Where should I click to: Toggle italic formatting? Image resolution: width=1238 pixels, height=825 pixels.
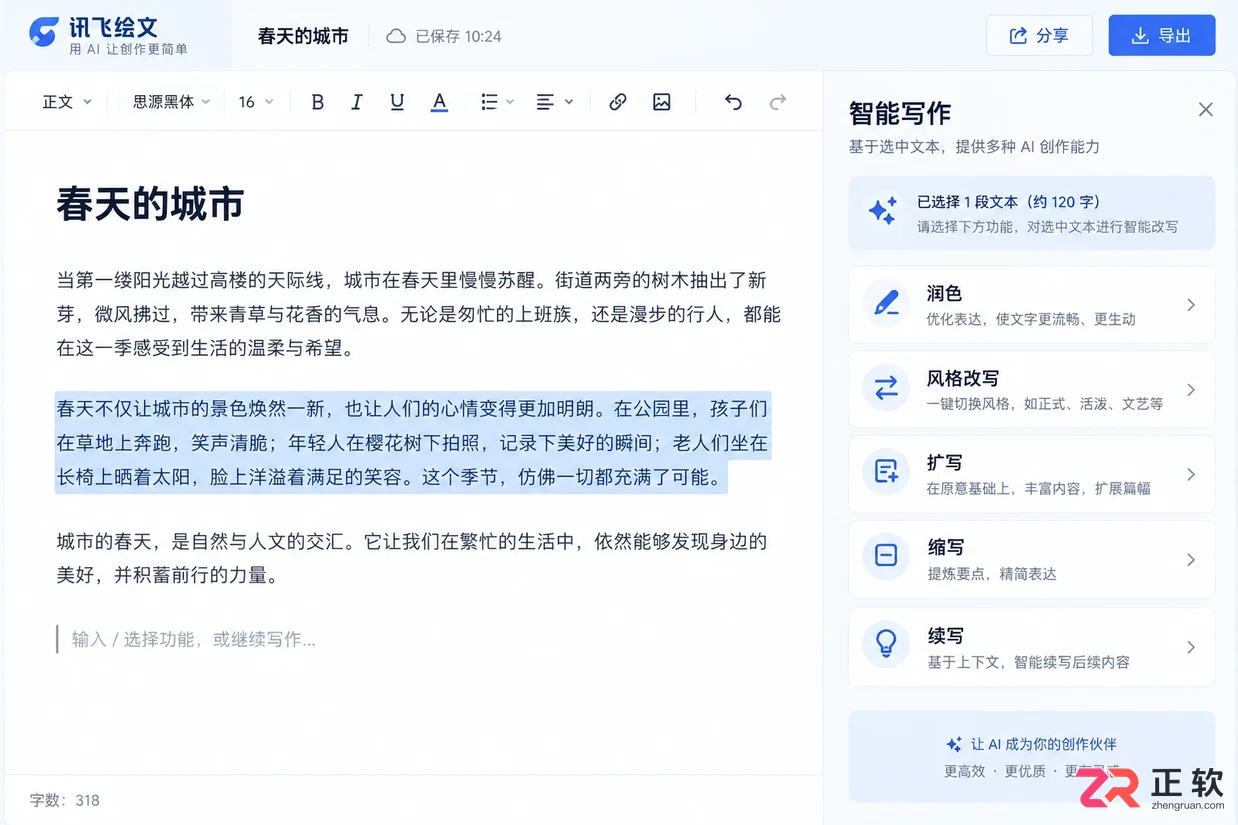[x=357, y=102]
